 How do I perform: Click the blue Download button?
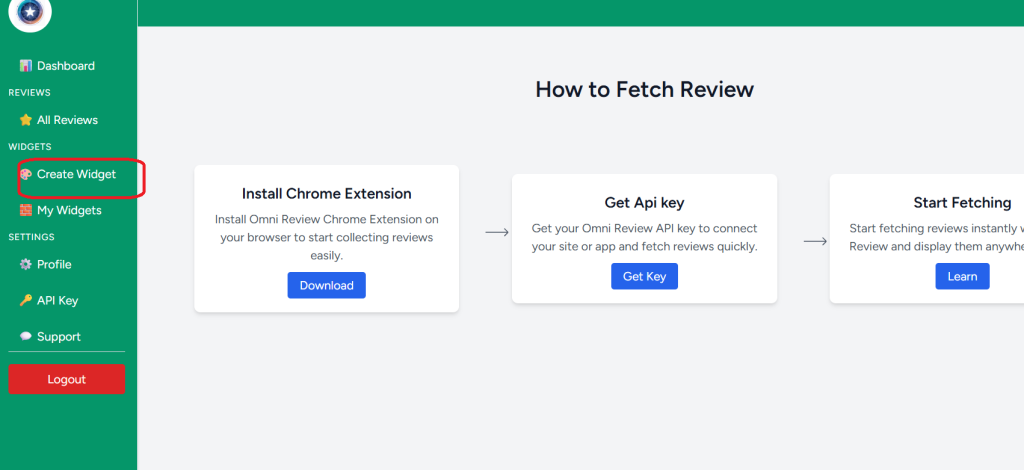[327, 285]
